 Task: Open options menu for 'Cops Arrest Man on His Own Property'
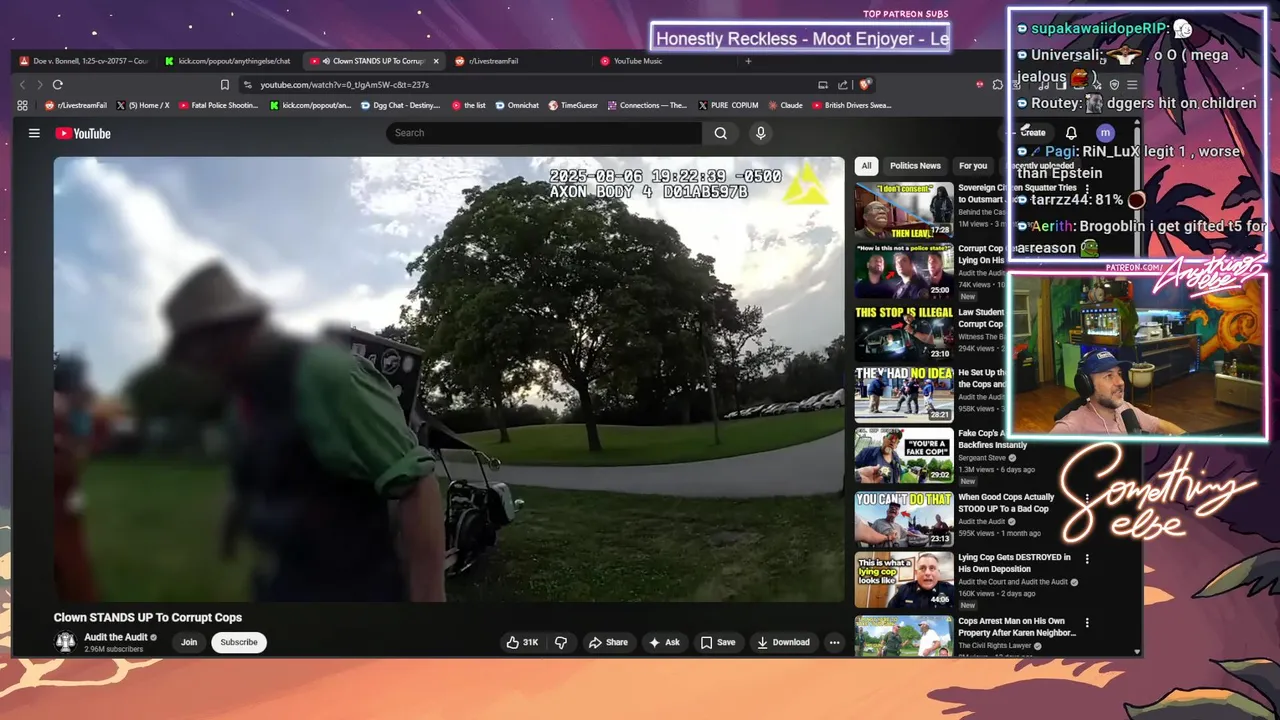(x=1087, y=622)
